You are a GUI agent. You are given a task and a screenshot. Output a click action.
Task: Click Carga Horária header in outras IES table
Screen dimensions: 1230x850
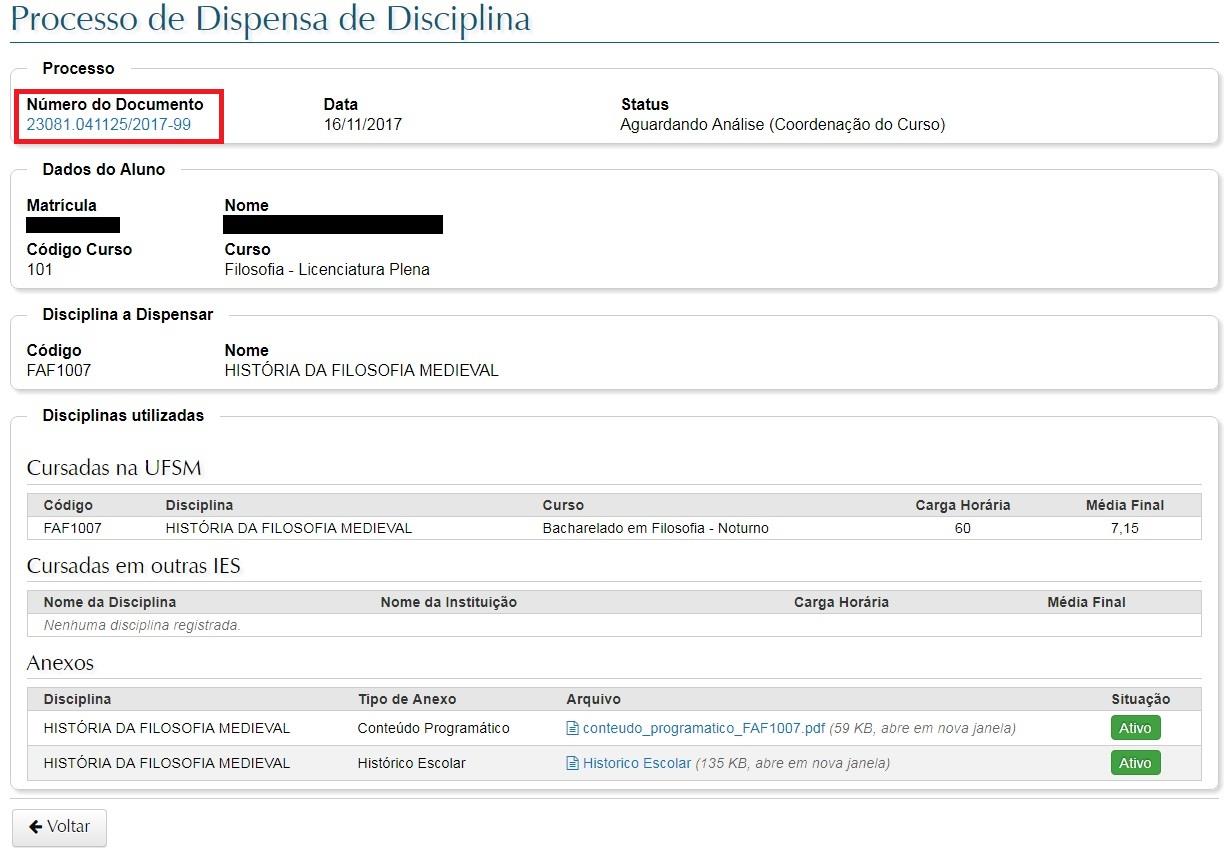click(841, 602)
